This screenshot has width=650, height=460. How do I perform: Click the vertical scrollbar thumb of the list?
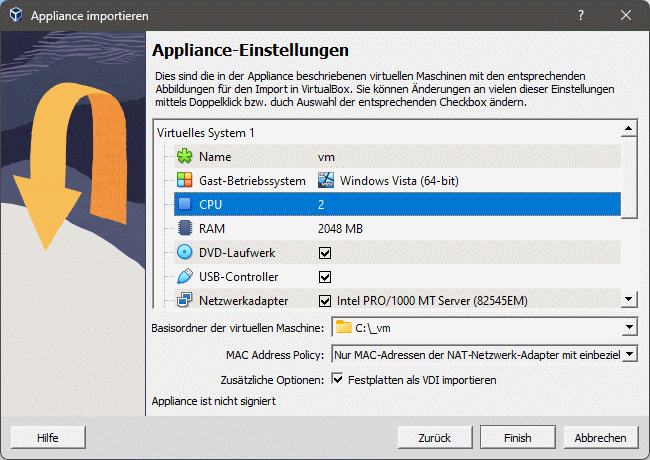click(629, 178)
